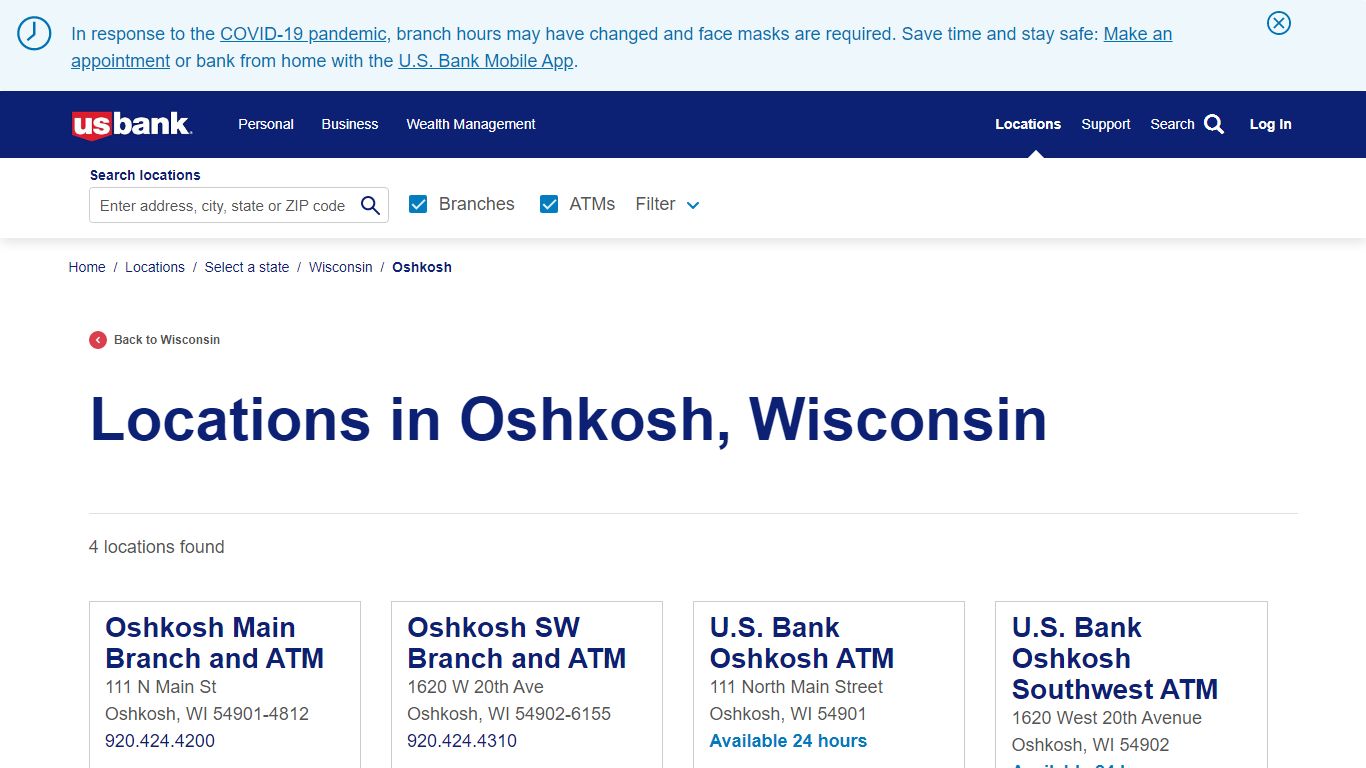The image size is (1366, 768).
Task: Click the Oshkosh breadcrumb text
Action: coord(422,267)
